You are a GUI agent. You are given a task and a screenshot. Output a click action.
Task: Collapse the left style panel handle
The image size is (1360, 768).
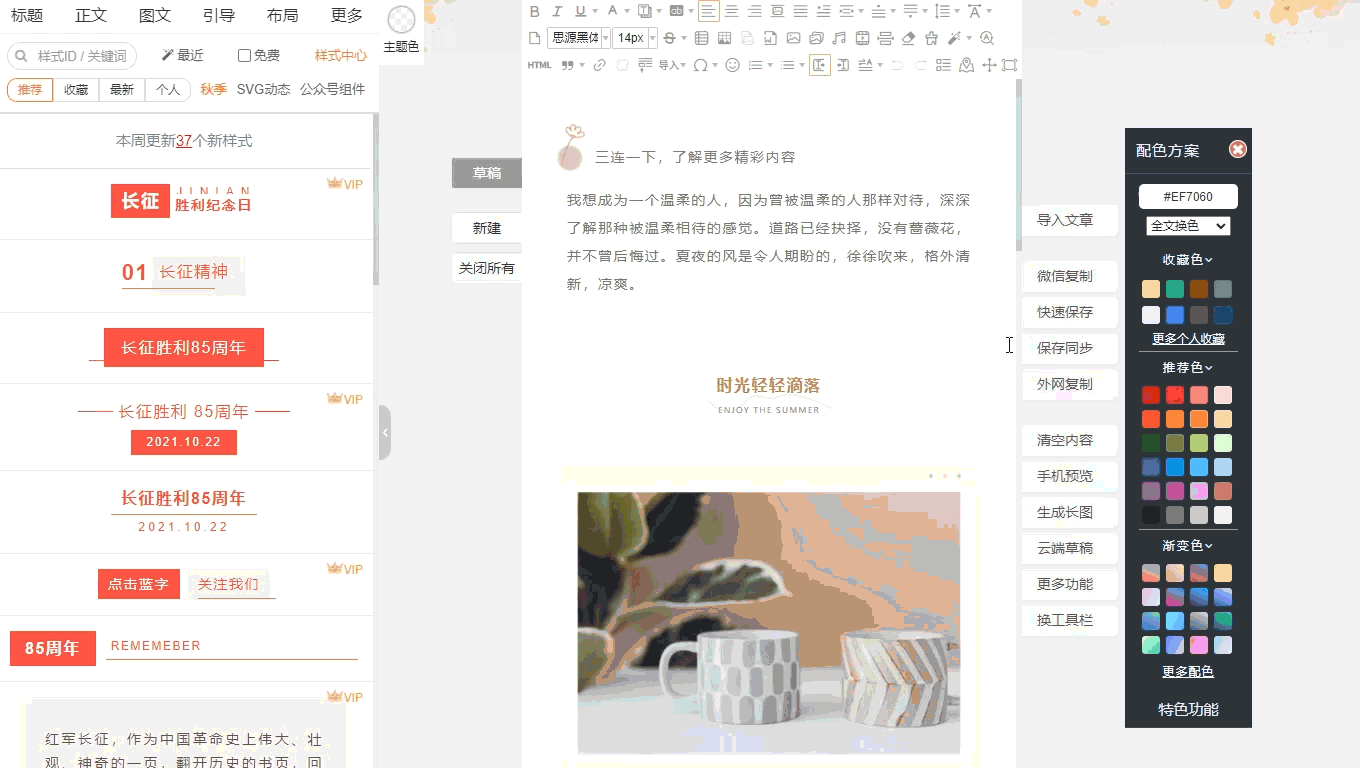(x=385, y=432)
